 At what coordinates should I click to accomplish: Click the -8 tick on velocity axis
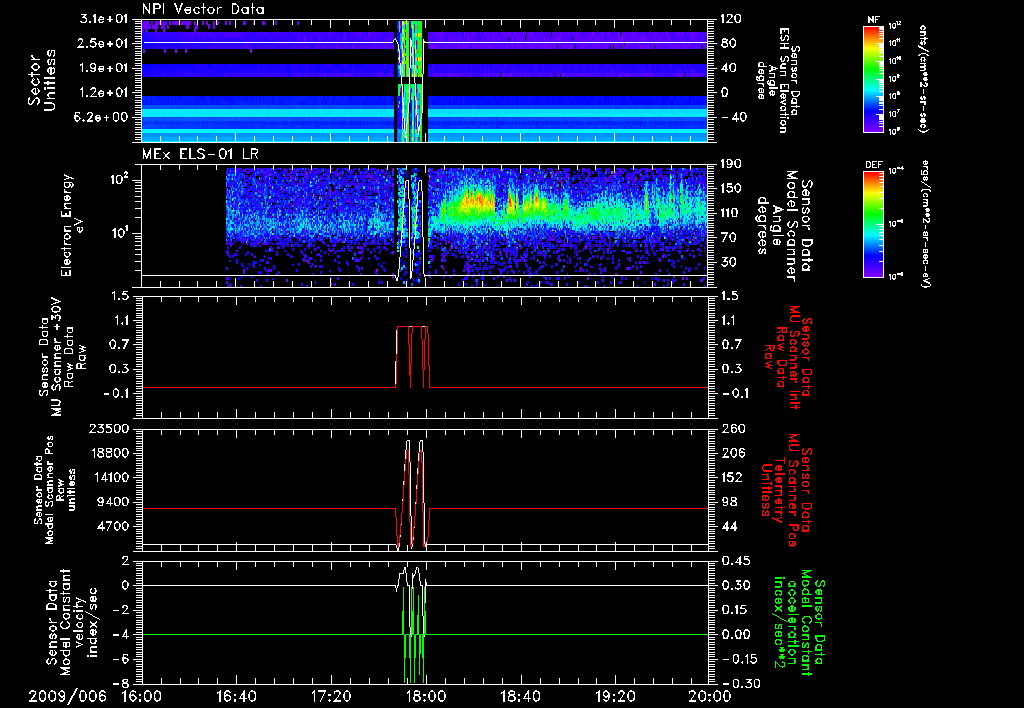121,684
